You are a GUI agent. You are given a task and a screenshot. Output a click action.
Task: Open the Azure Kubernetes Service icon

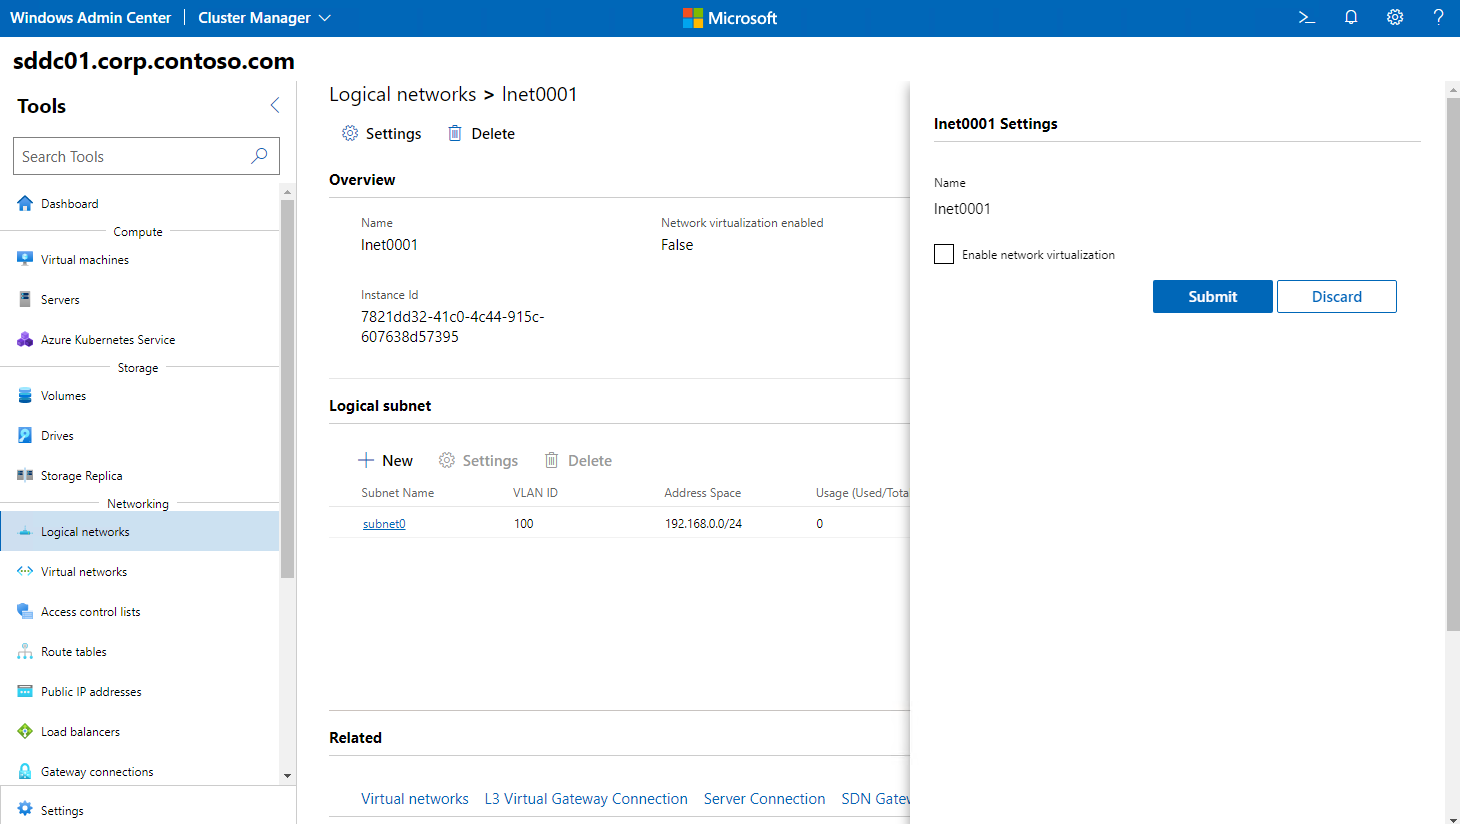(25, 339)
